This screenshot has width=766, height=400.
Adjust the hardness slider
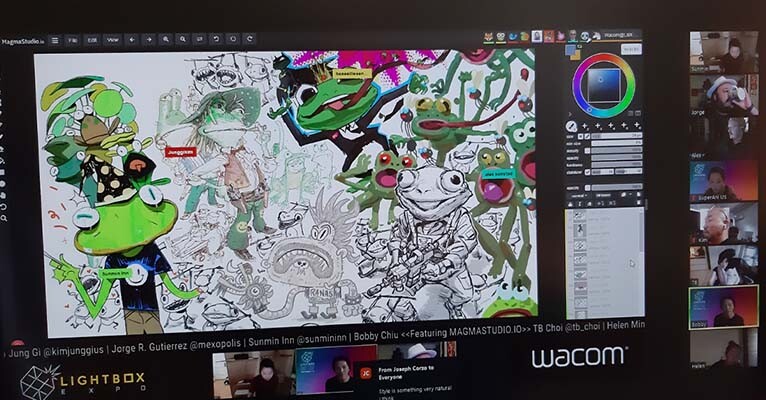tap(617, 165)
